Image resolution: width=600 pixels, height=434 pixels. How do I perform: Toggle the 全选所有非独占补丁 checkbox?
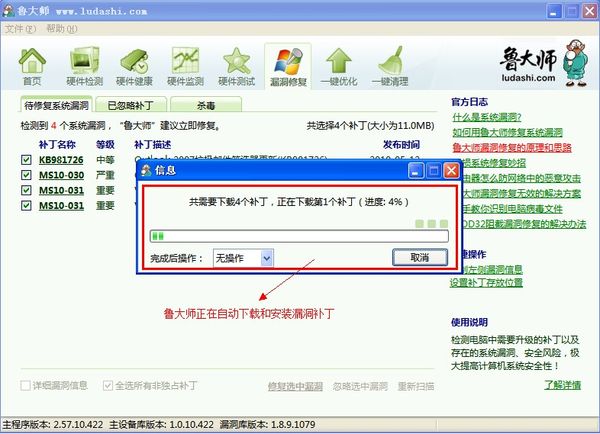pyautogui.click(x=108, y=385)
